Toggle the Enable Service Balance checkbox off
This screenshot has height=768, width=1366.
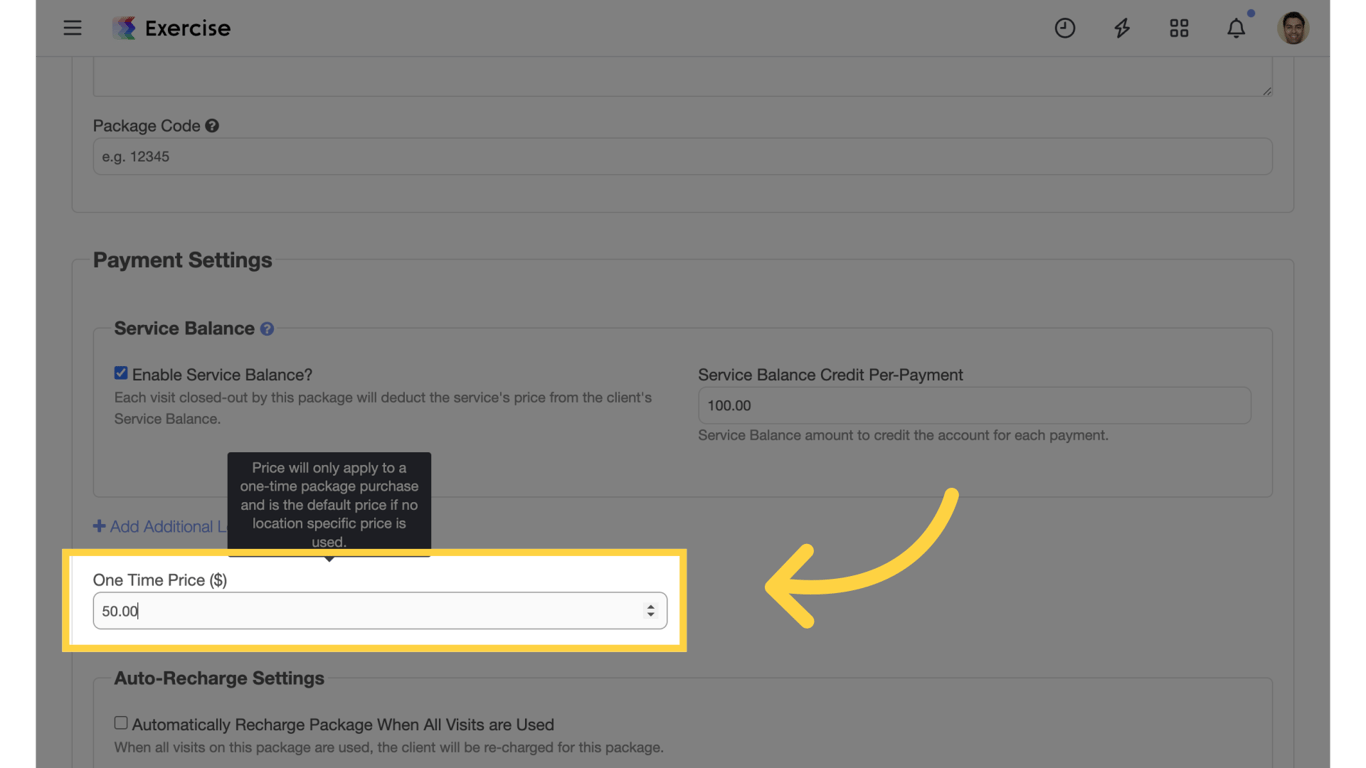pyautogui.click(x=120, y=372)
